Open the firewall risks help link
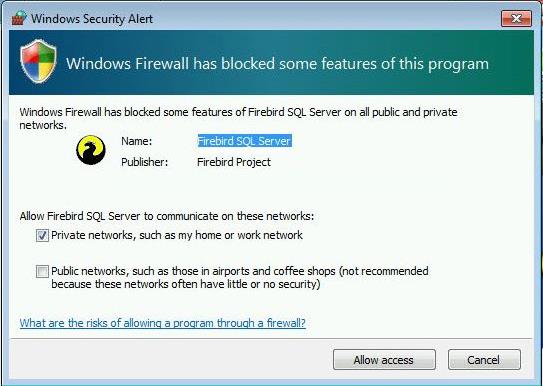The height and width of the screenshot is (386, 543). [x=163, y=323]
